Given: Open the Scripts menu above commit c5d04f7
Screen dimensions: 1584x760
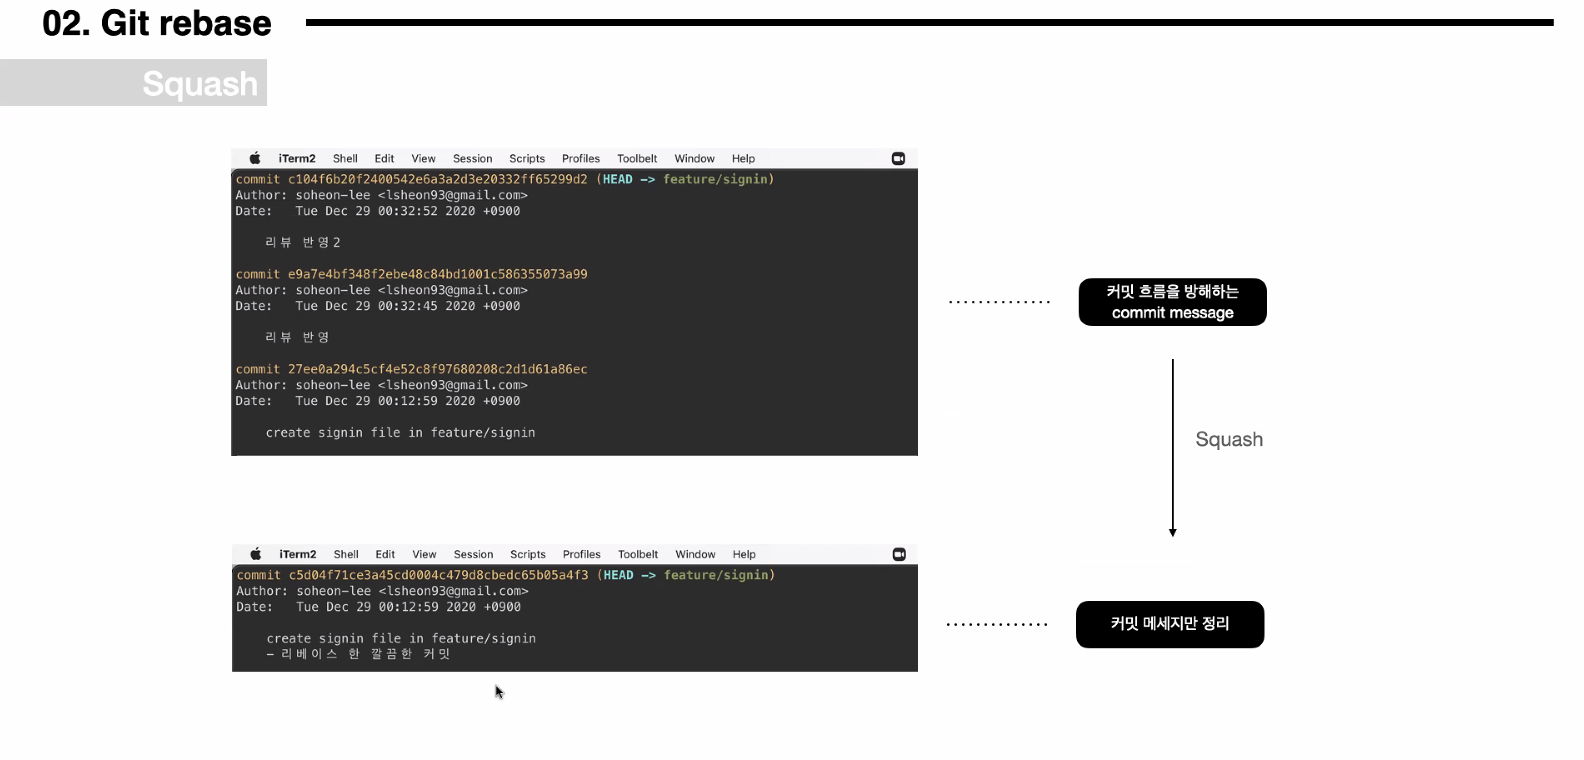Looking at the screenshot, I should click(x=528, y=554).
